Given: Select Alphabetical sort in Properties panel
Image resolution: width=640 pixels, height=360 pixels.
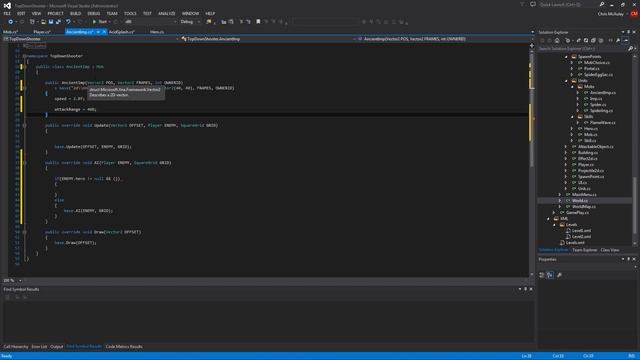Looking at the screenshot, I should [550, 275].
